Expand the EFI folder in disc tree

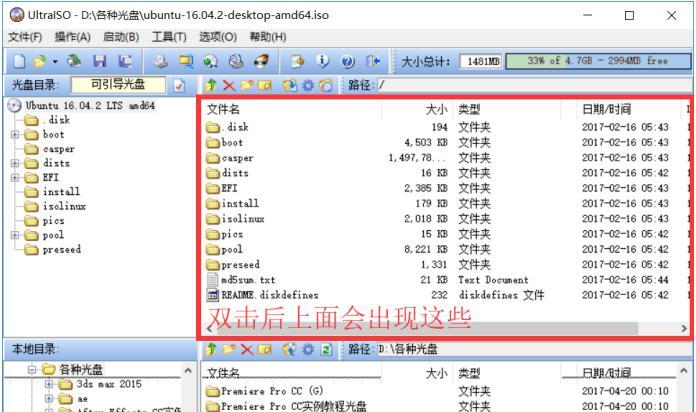[15, 177]
